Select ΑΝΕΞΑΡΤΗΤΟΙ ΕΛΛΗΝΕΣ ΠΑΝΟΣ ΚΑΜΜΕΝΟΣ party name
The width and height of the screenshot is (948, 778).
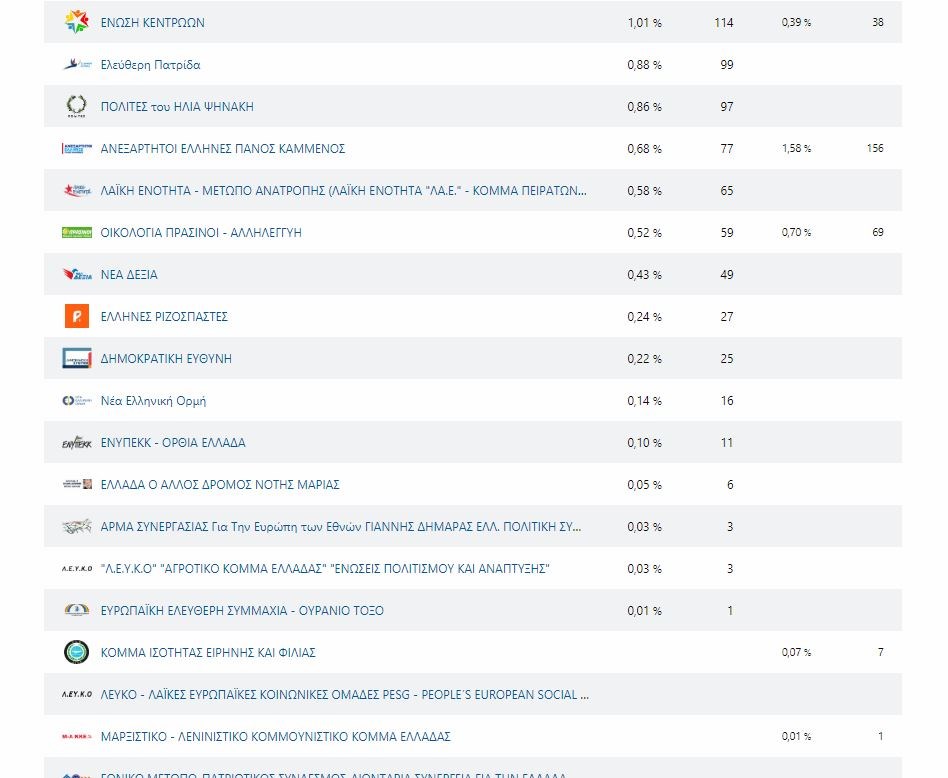pyautogui.click(x=223, y=149)
